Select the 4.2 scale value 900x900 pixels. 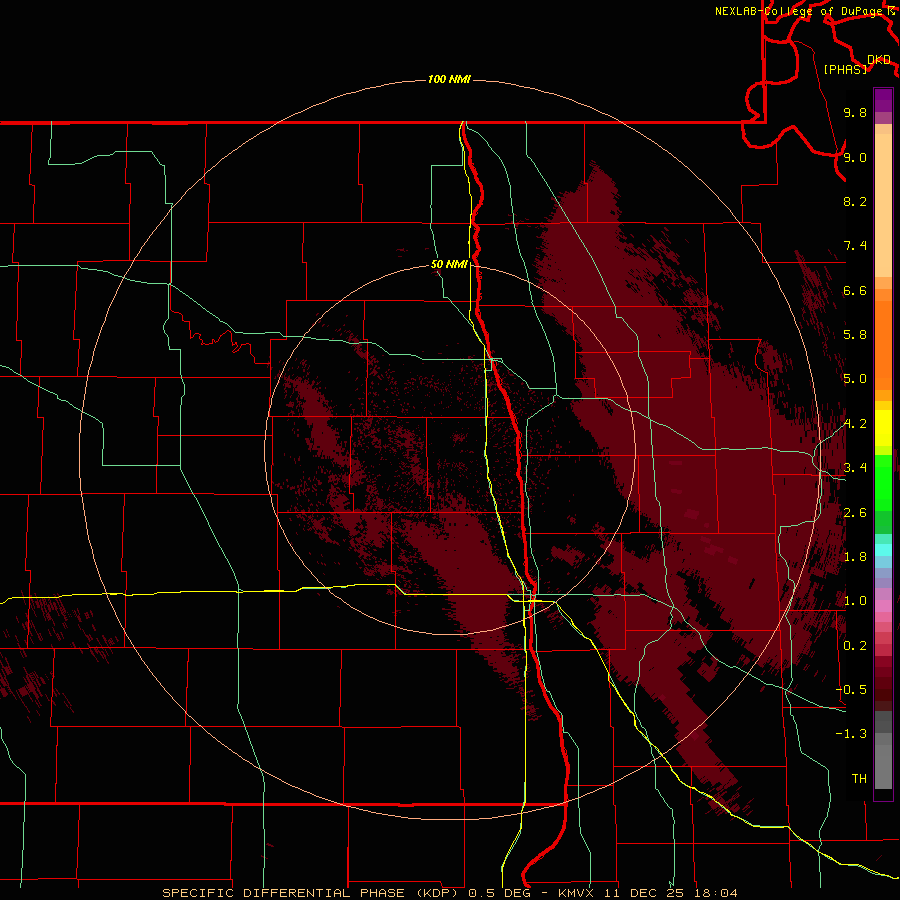(x=855, y=424)
